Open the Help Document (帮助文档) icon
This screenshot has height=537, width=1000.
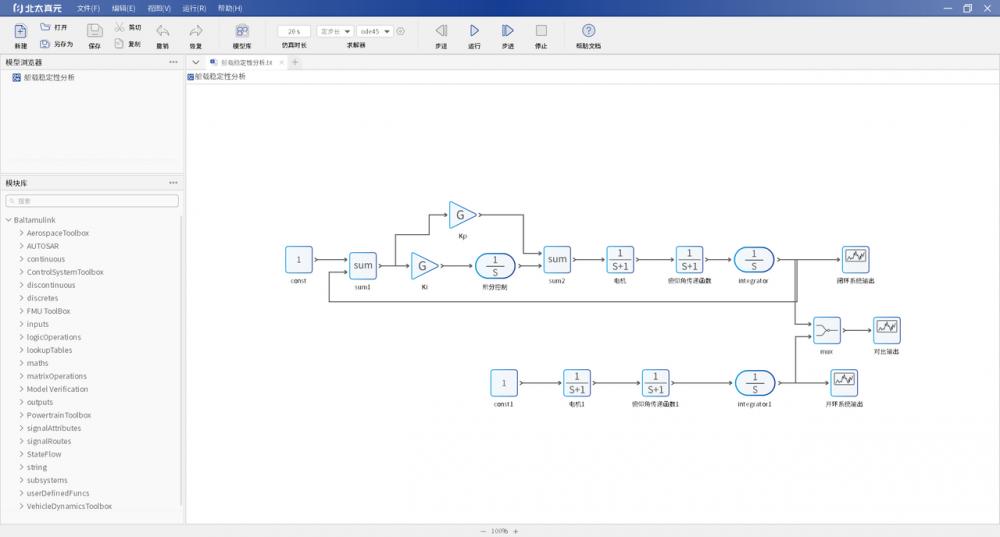point(588,32)
